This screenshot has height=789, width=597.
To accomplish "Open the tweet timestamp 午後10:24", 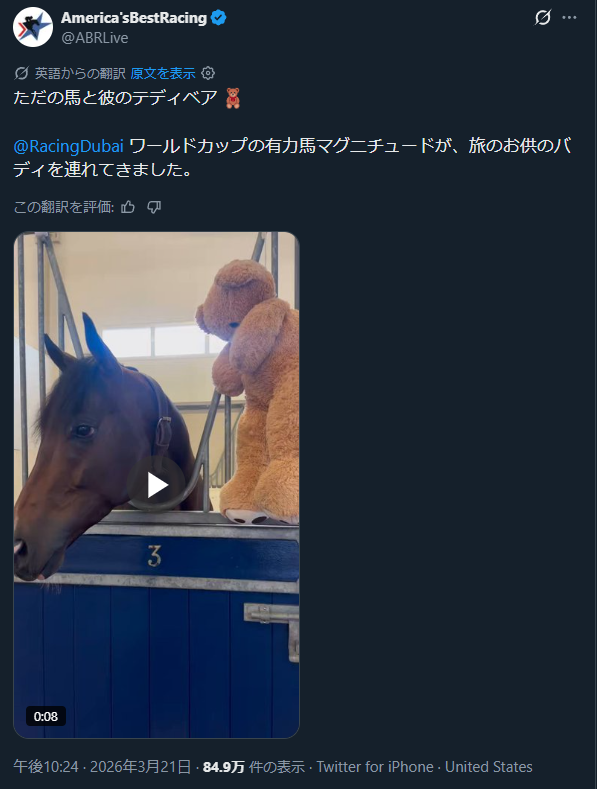I will point(46,766).
